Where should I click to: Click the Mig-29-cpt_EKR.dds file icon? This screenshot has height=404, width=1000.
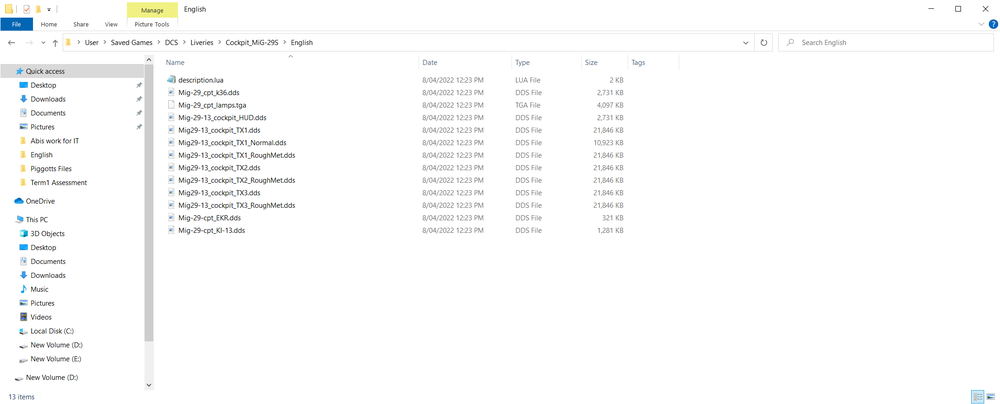(171, 218)
